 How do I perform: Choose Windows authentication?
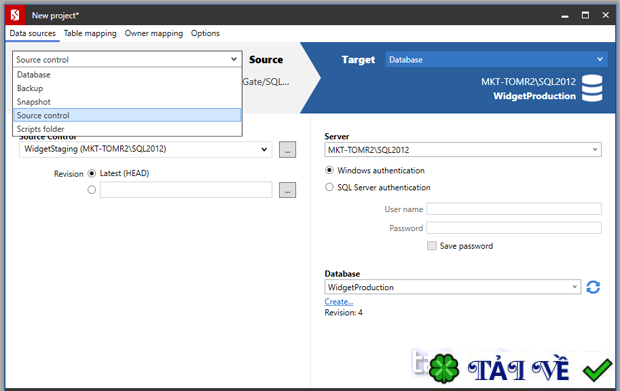[329, 170]
